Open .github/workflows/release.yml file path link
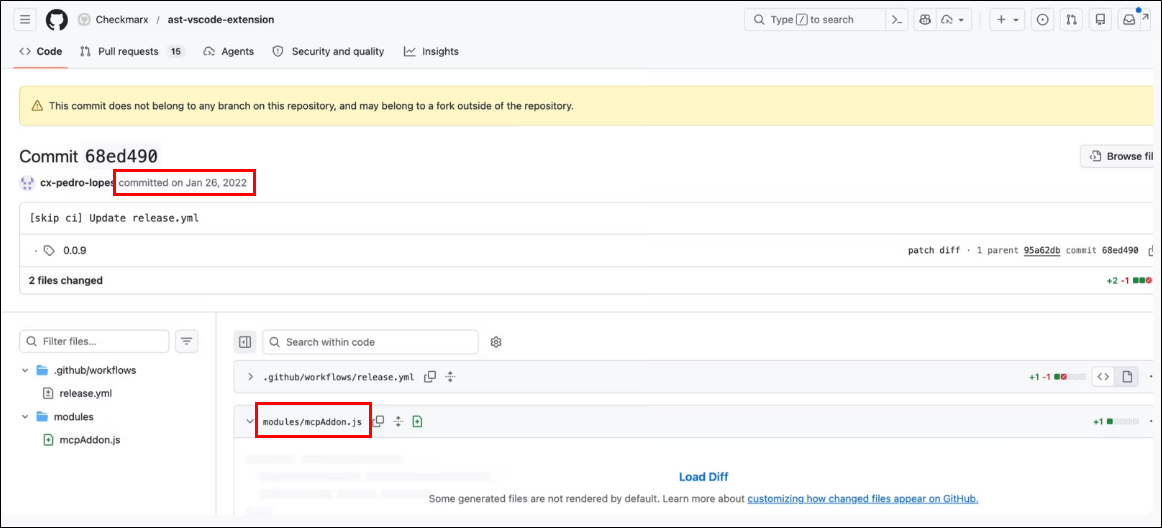The height and width of the screenshot is (528, 1162). (339, 377)
